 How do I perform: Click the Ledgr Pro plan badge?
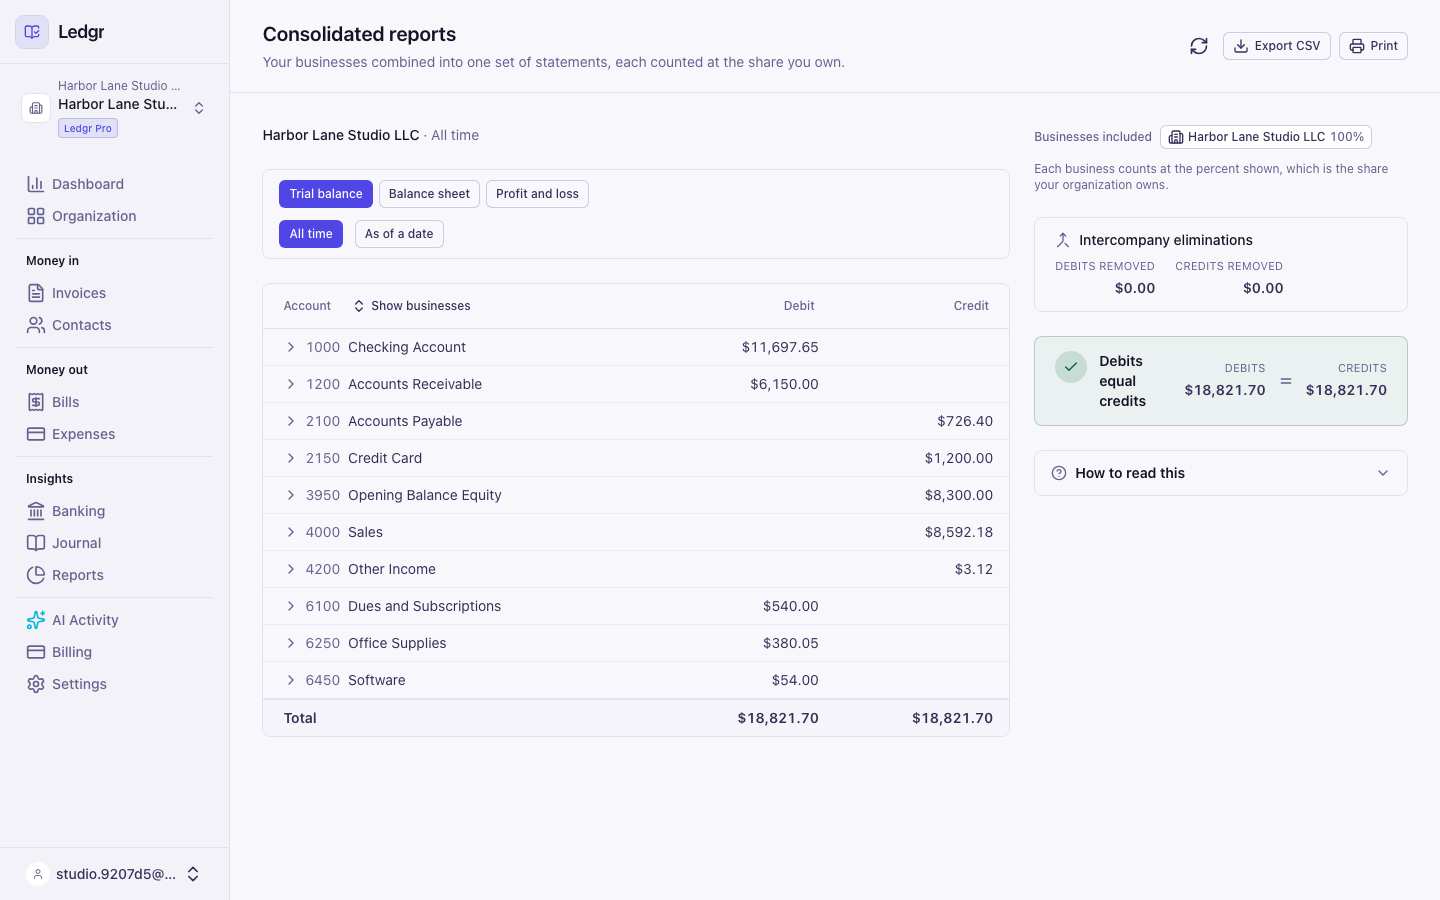pos(88,128)
